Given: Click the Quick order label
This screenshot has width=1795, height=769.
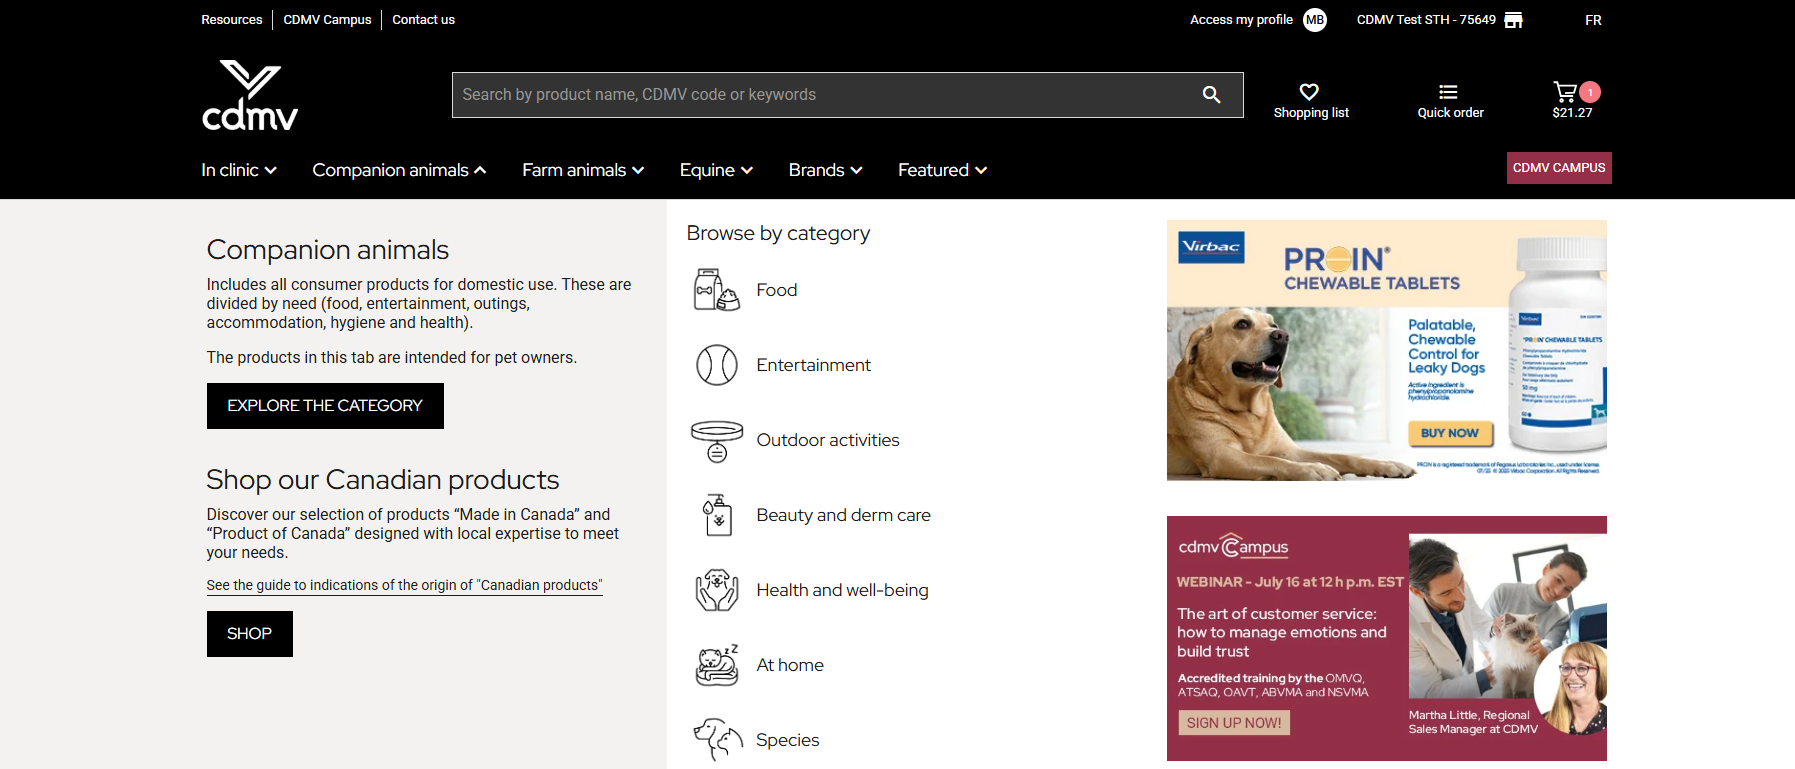Looking at the screenshot, I should [x=1450, y=113].
